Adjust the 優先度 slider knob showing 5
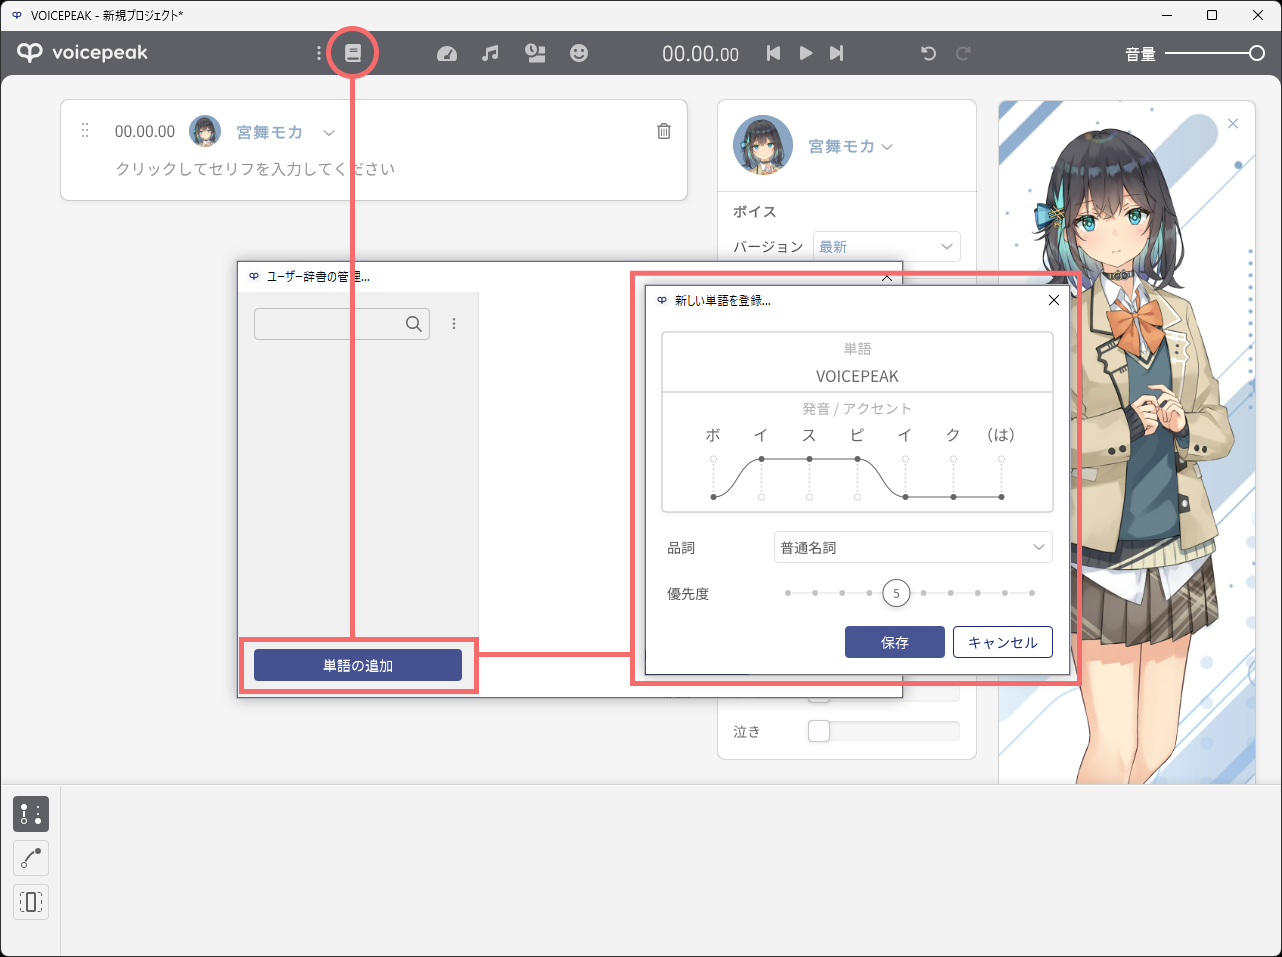Viewport: 1282px width, 957px height. (896, 593)
